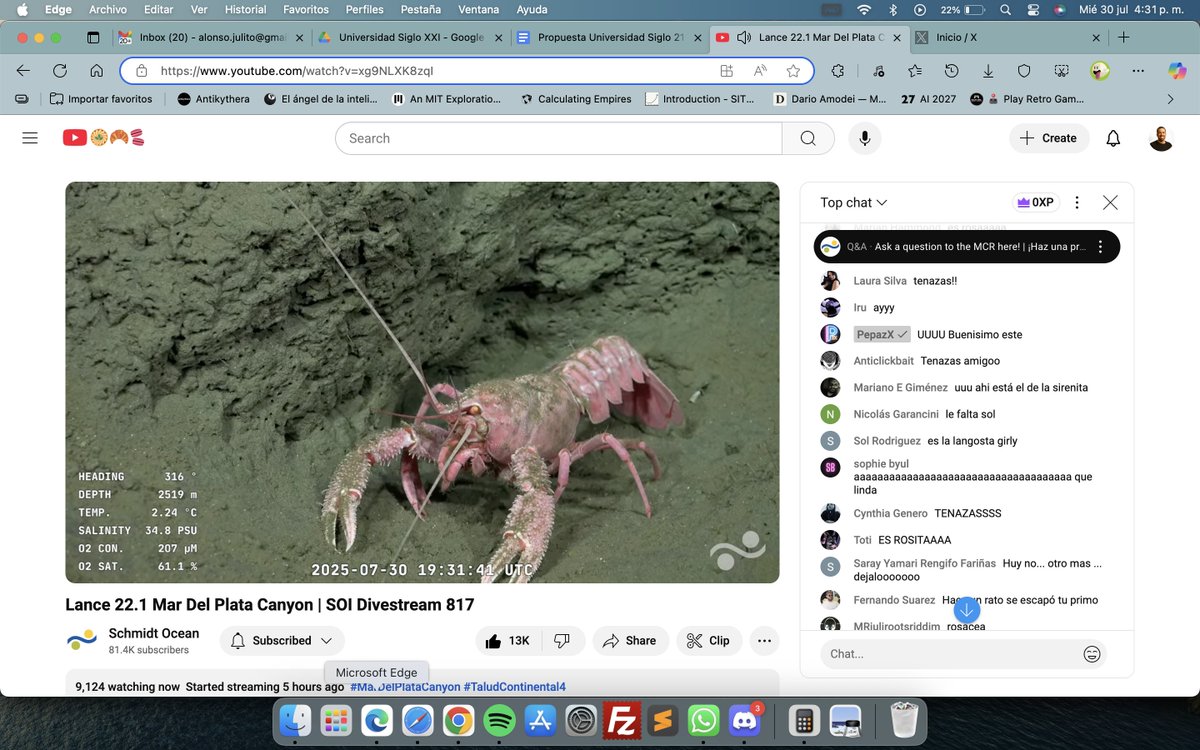
Task: Run the search with the magnifier button
Action: pyautogui.click(x=808, y=138)
